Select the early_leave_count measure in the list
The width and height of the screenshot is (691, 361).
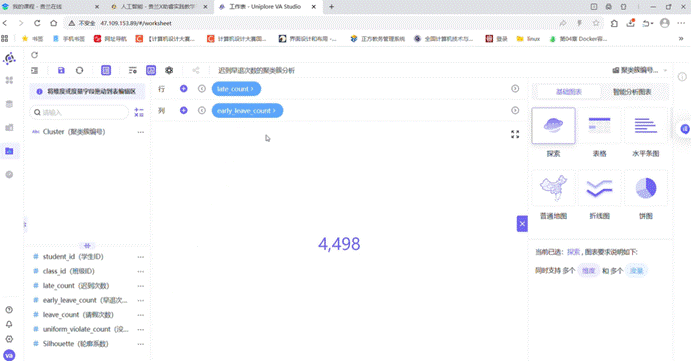coord(85,300)
